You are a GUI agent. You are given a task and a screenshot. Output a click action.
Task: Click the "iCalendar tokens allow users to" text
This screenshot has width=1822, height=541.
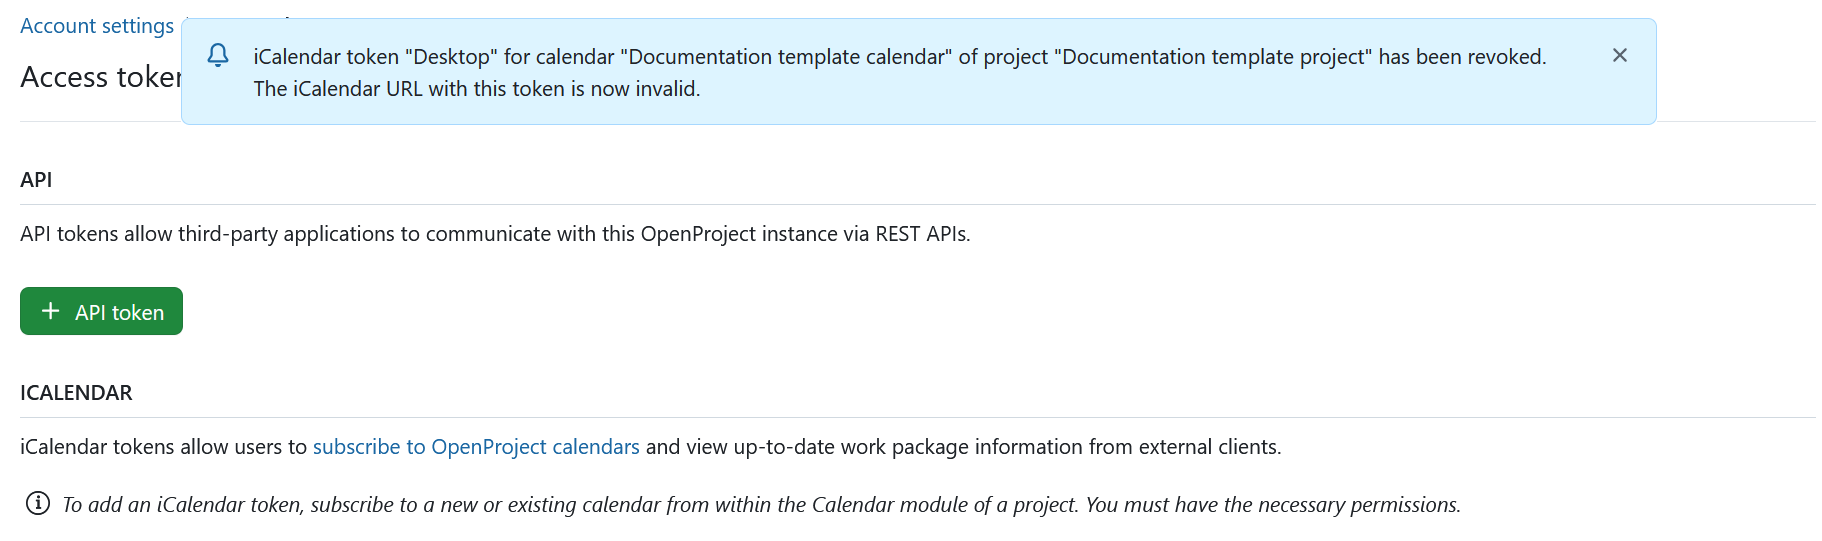coord(163,447)
